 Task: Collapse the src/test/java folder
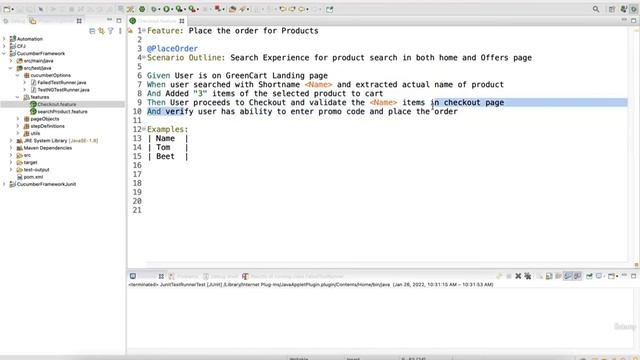coord(11,68)
